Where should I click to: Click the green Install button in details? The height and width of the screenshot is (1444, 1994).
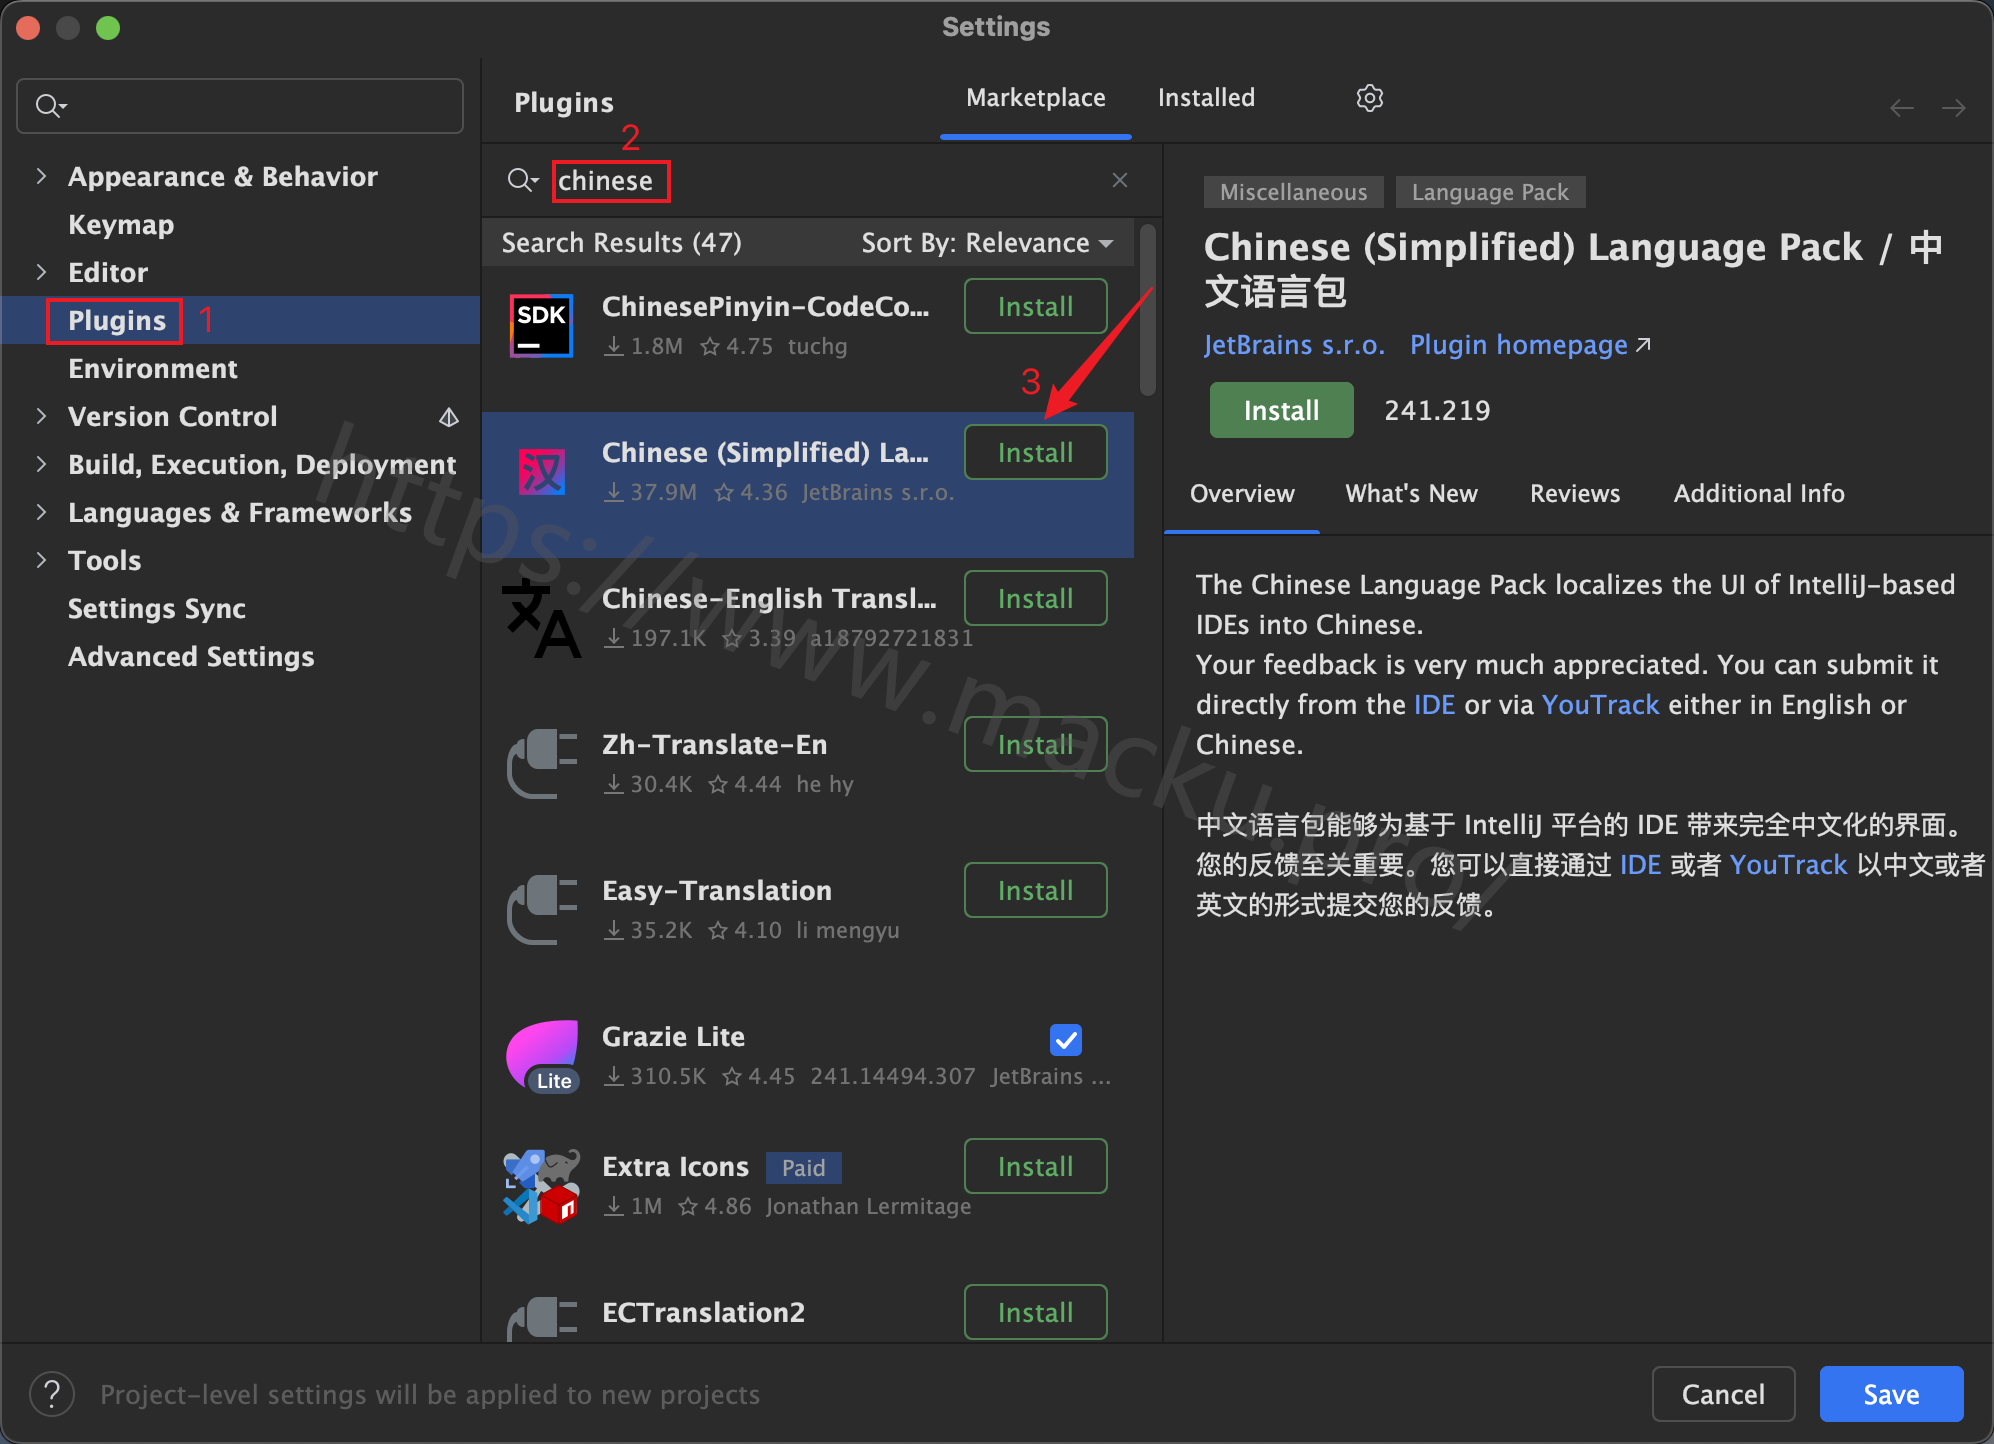(x=1281, y=410)
